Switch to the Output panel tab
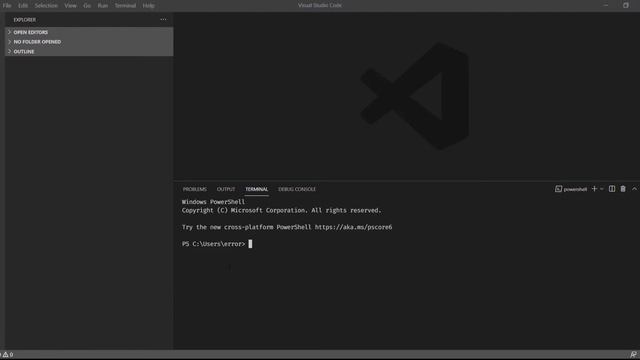Screen dimensions: 640x360 click(226, 189)
